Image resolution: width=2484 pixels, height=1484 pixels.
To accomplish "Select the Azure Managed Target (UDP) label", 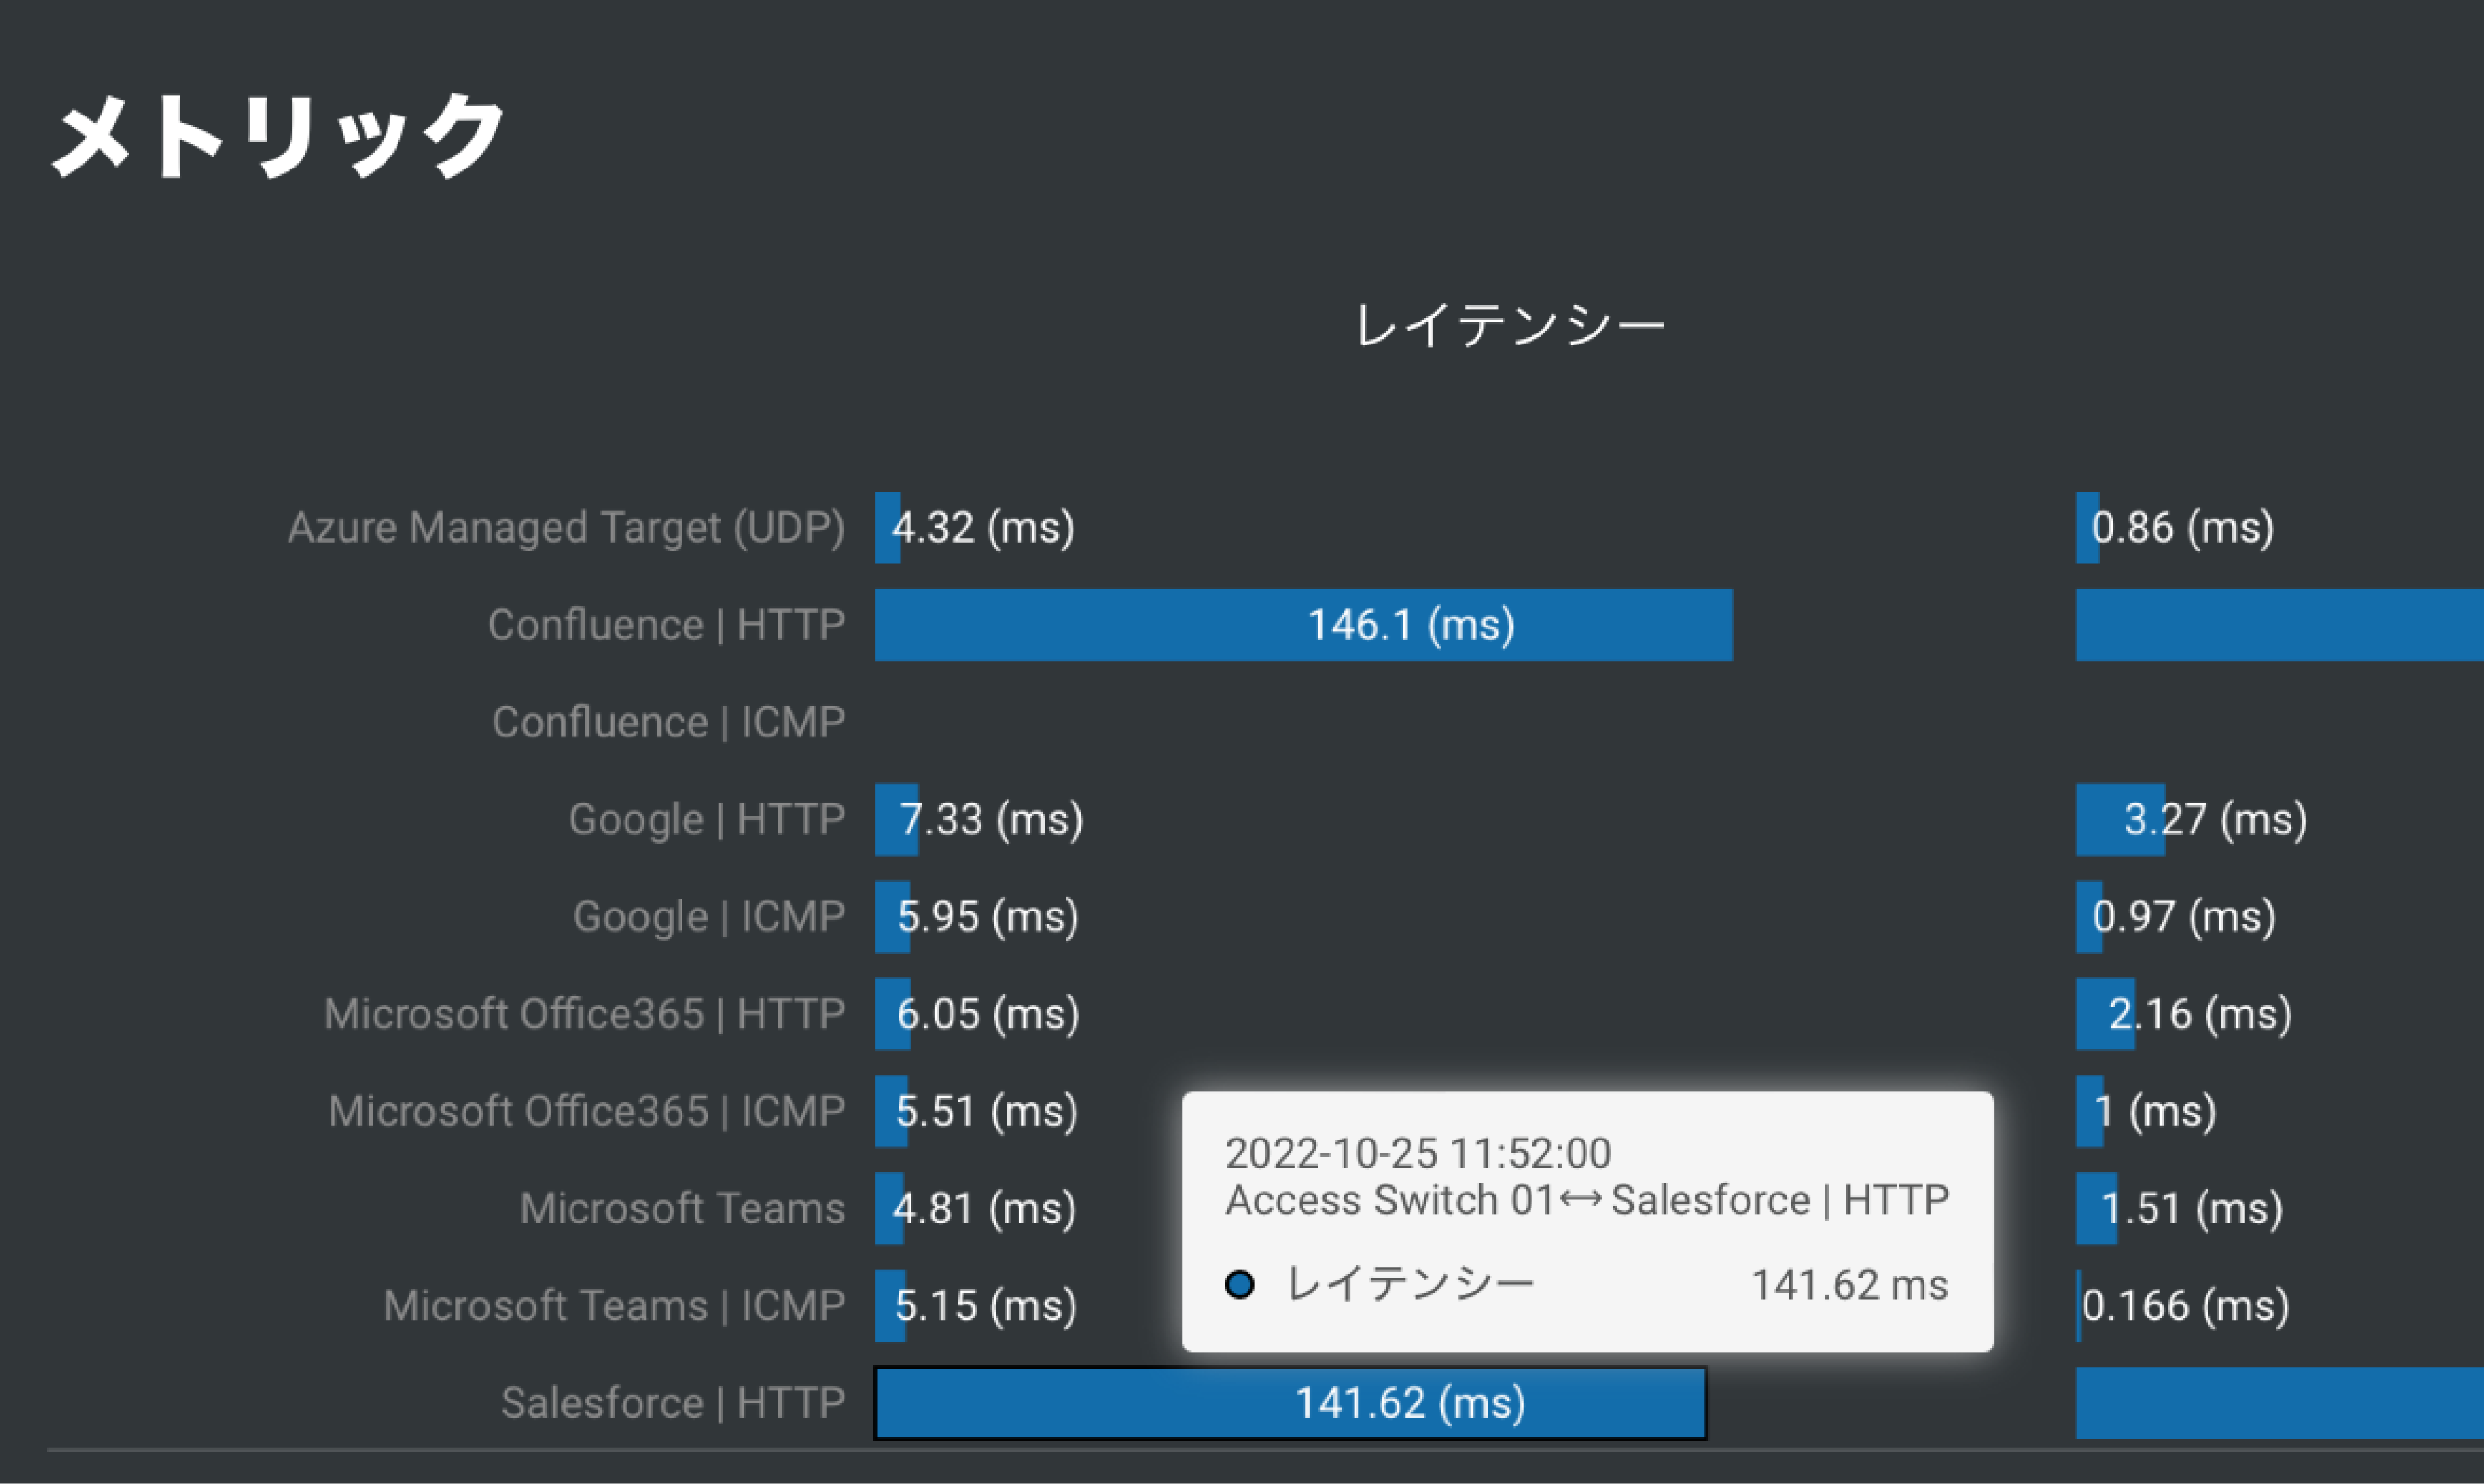I will (x=566, y=527).
